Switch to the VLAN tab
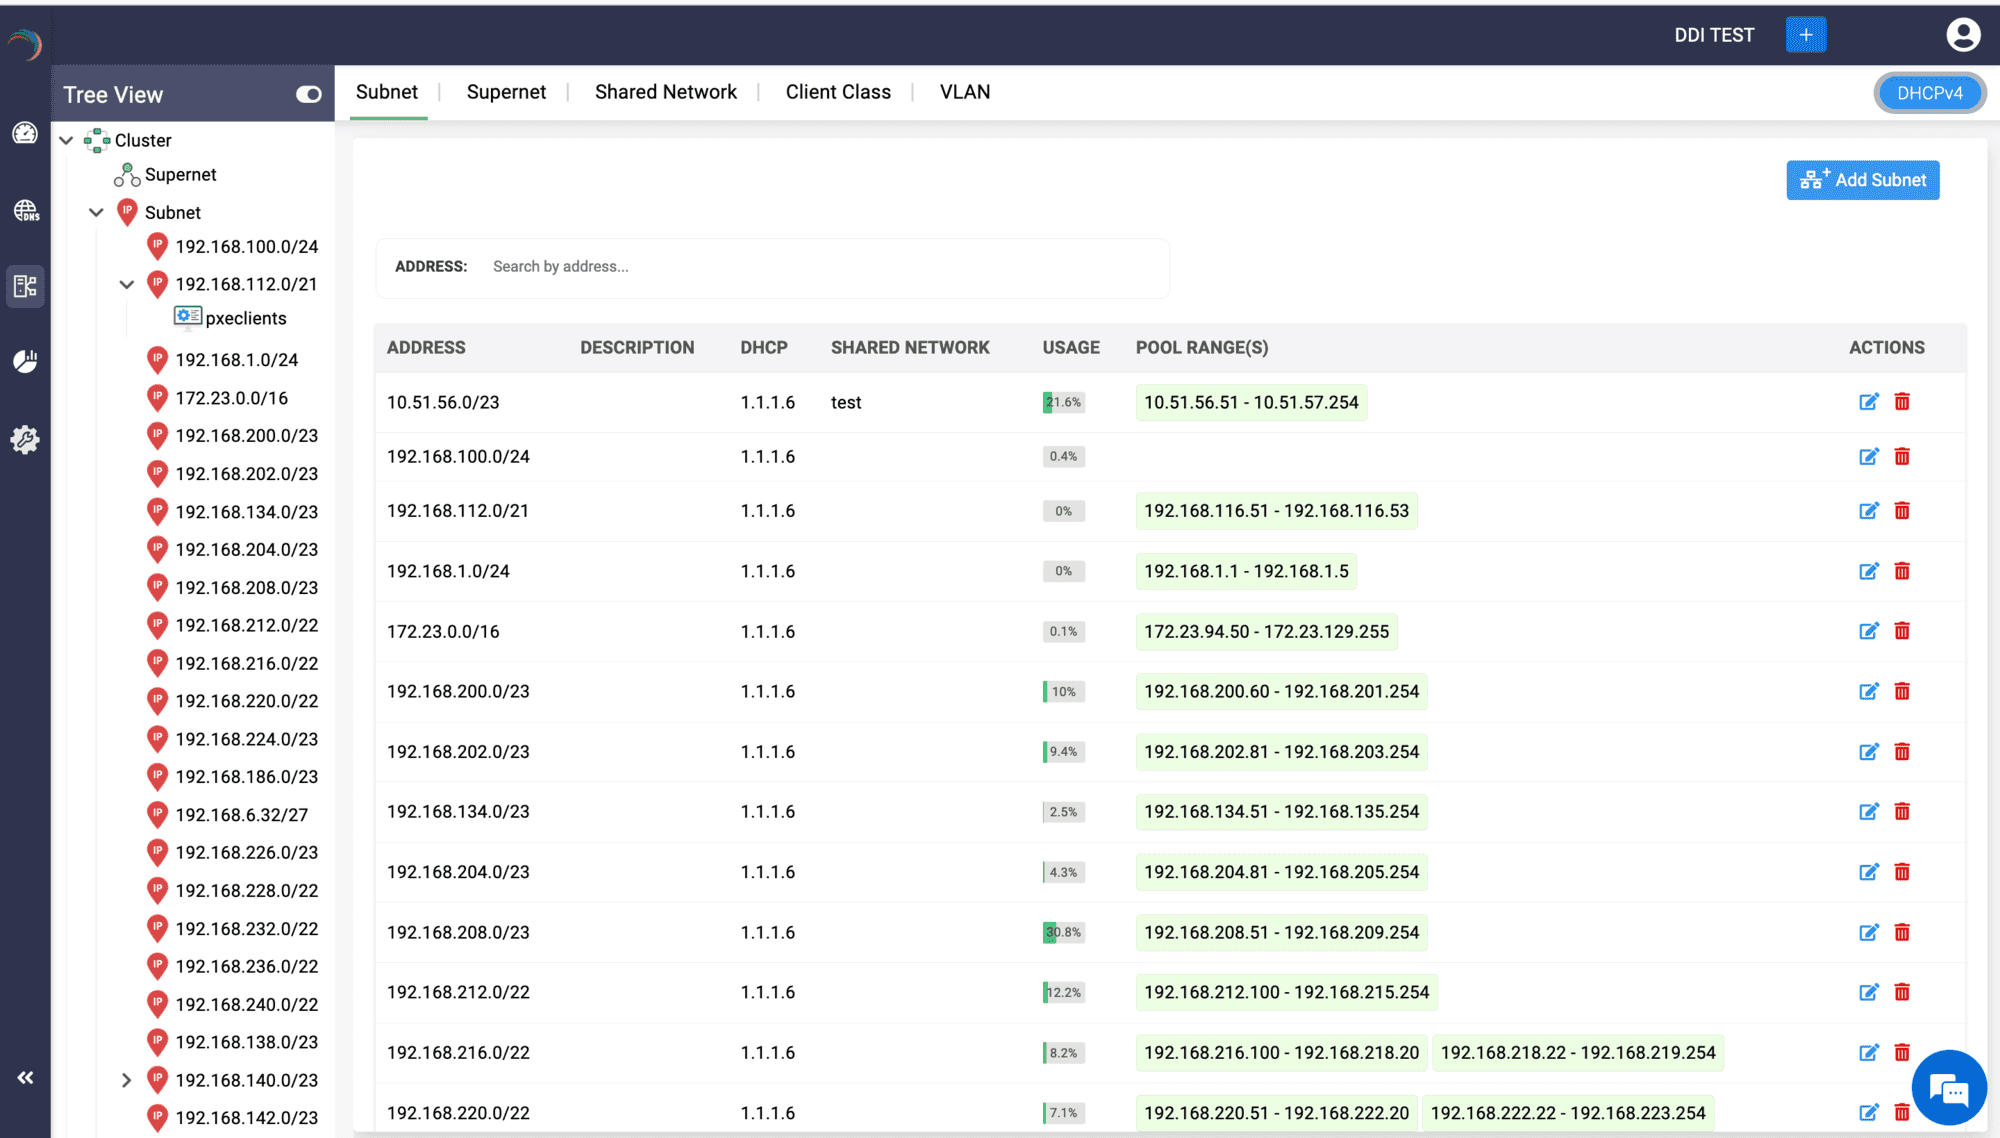The width and height of the screenshot is (2000, 1138). tap(964, 92)
